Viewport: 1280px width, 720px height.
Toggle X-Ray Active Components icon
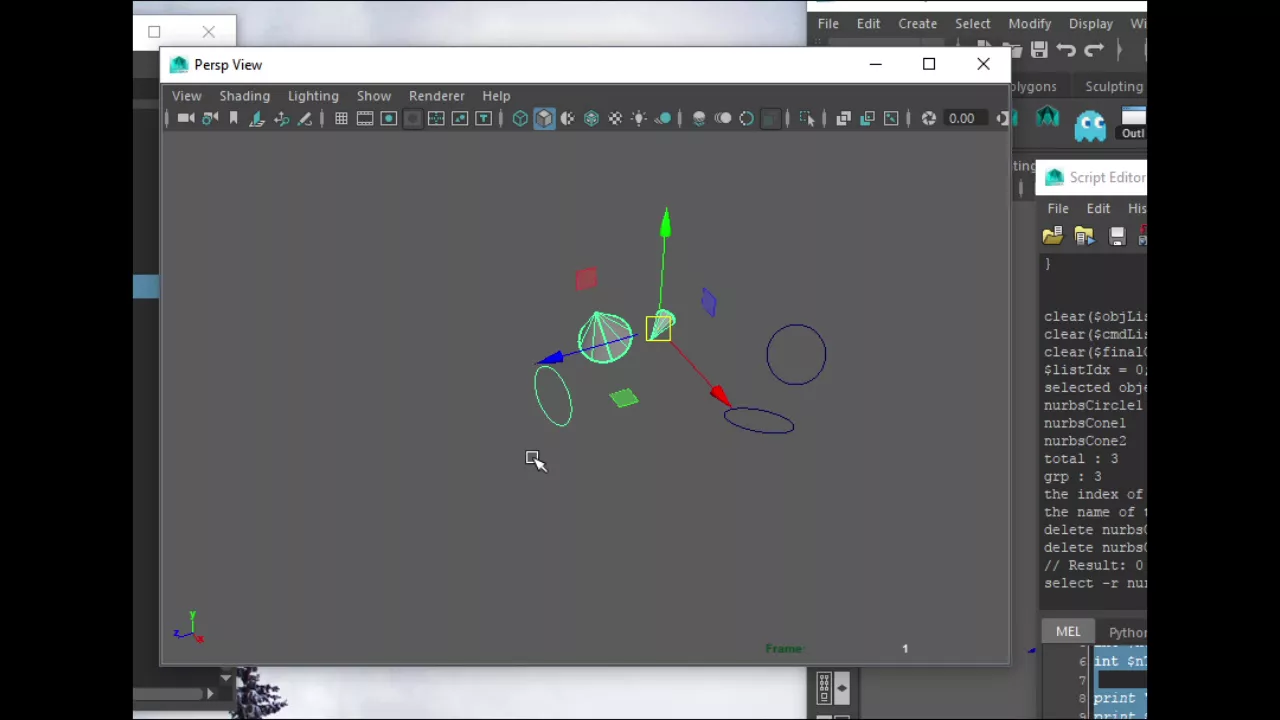point(867,119)
